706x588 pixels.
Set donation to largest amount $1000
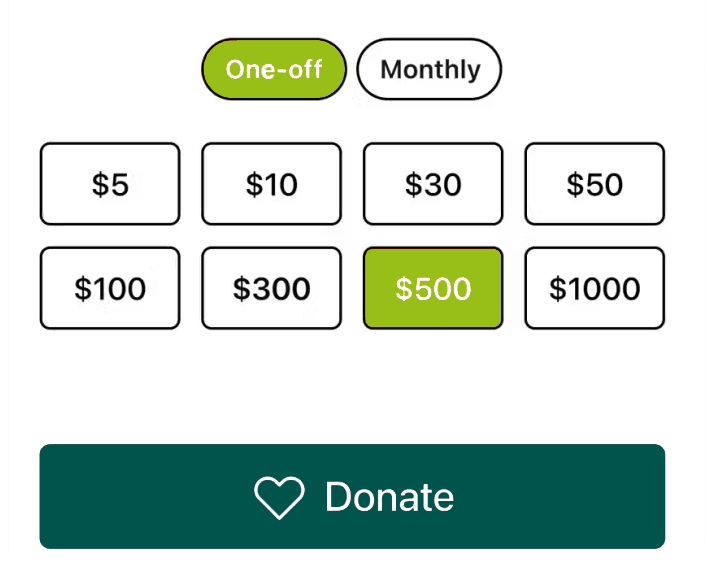pos(594,288)
